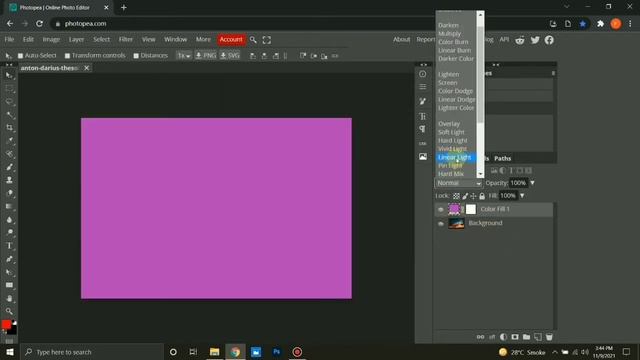
Task: Open the Opacity slider arrow
Action: coord(533,183)
